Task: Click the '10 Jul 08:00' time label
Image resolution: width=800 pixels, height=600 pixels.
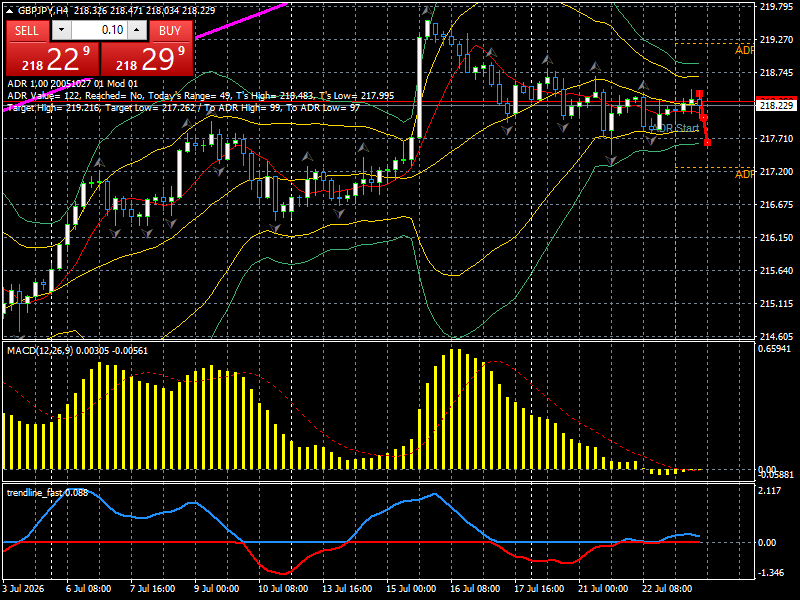Action: click(x=281, y=589)
